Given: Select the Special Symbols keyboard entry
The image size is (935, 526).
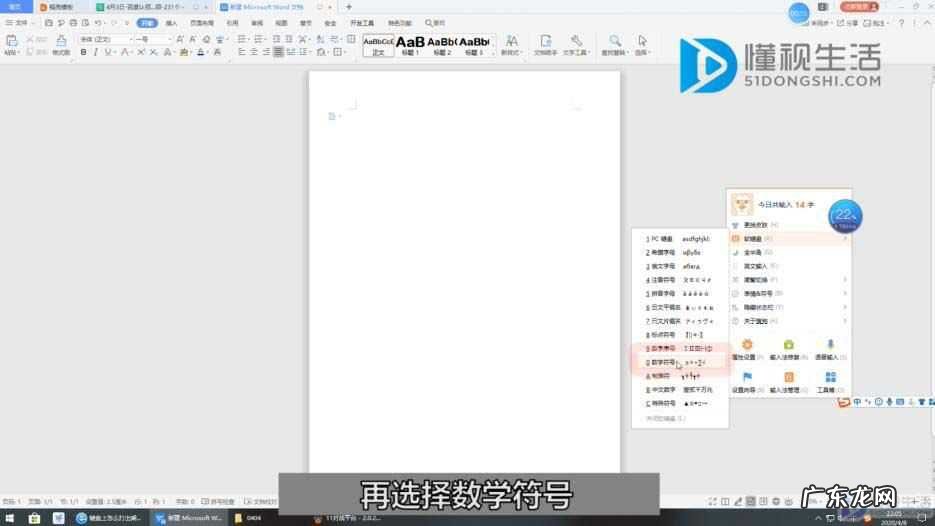Looking at the screenshot, I should pos(680,403).
